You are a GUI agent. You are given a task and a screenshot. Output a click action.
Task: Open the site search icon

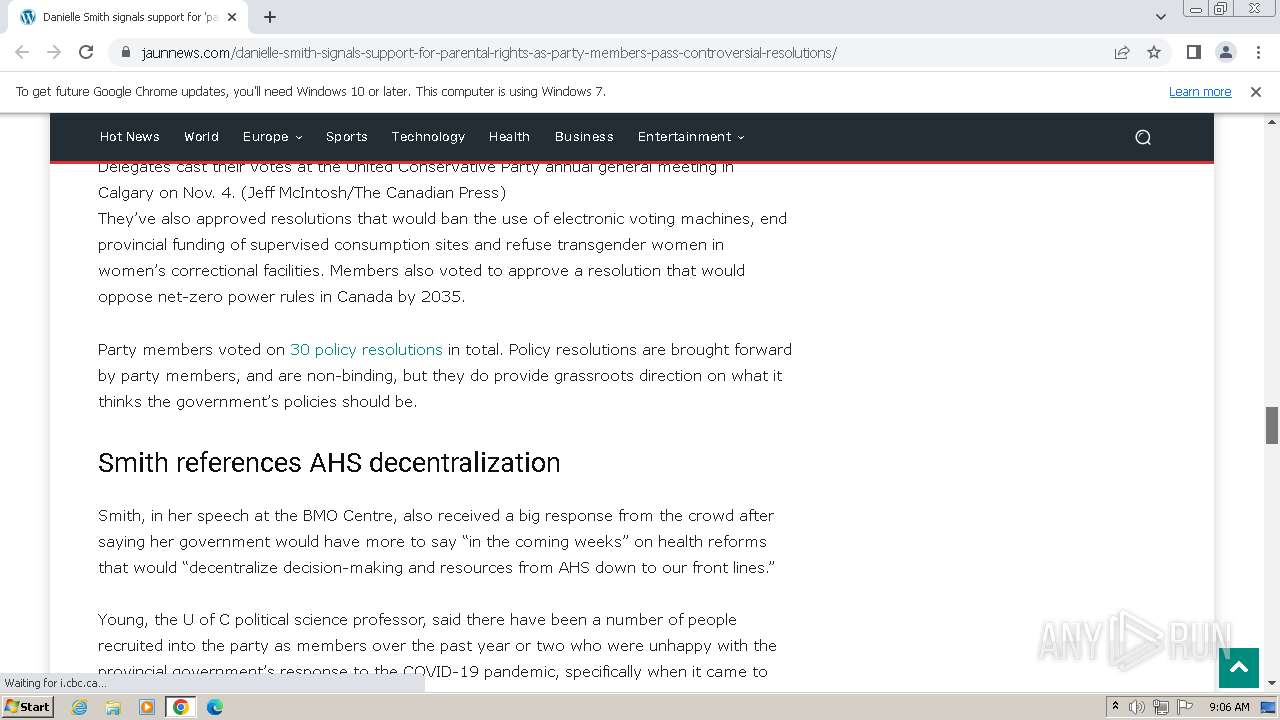[1143, 137]
